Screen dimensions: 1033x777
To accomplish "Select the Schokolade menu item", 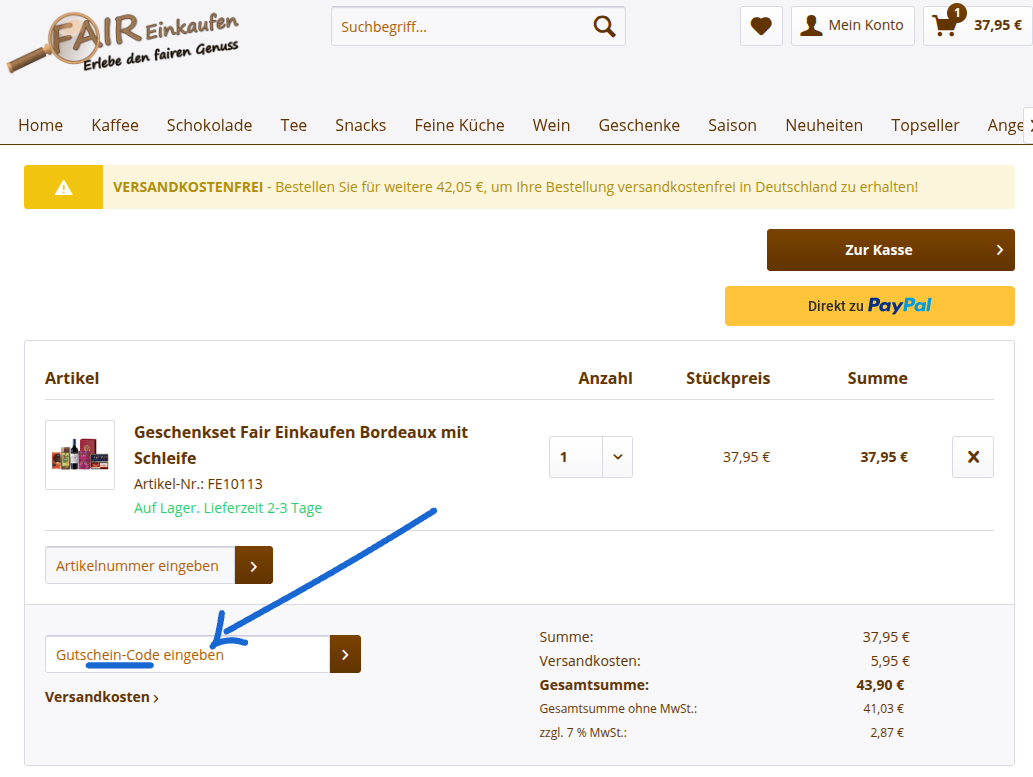I will click(209, 125).
